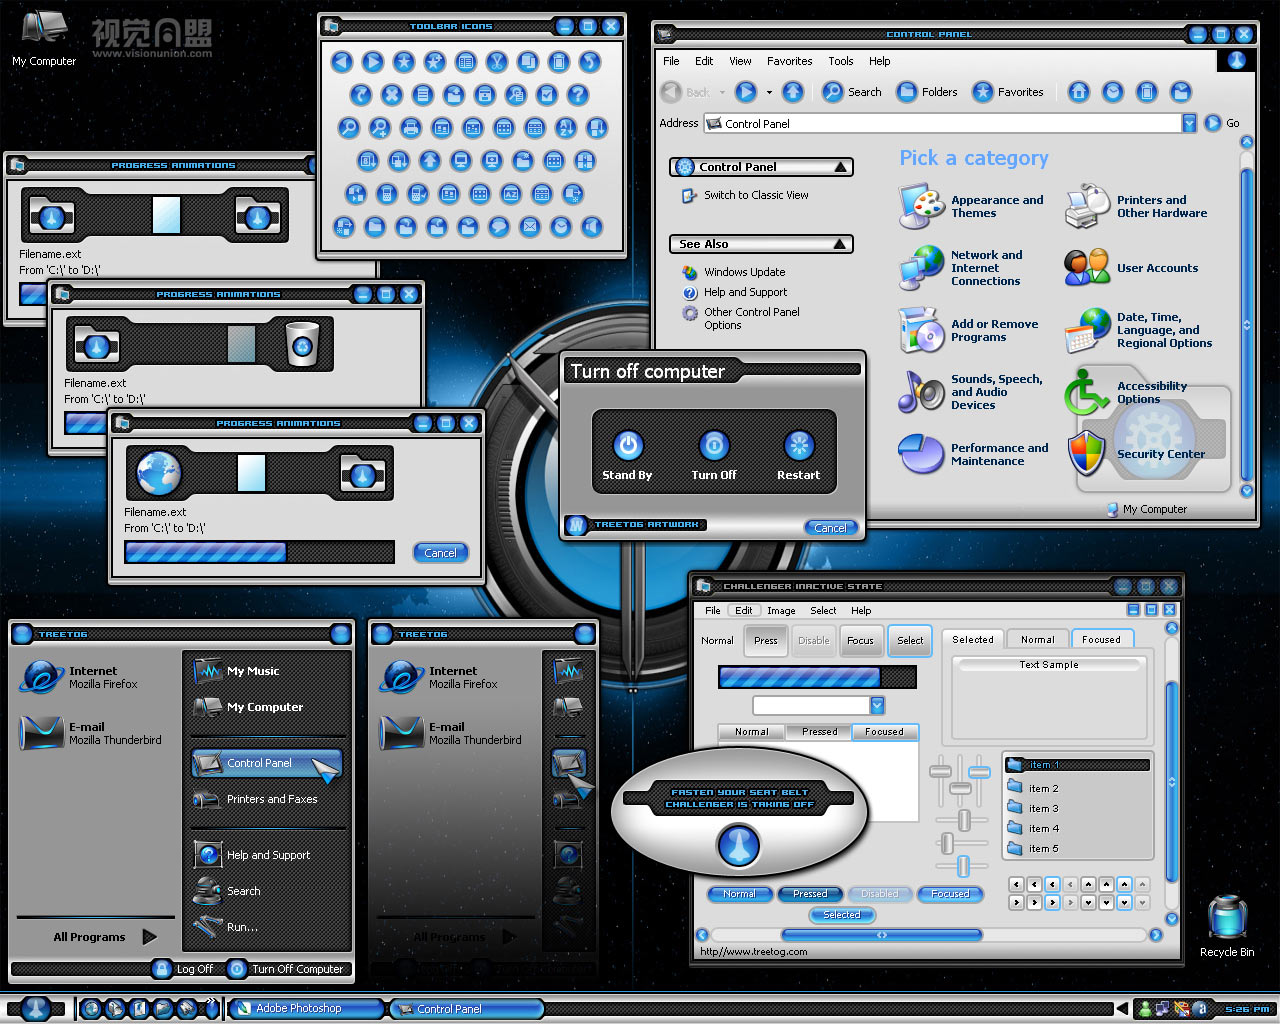The image size is (1280, 1024).
Task: Click the Log Off padlock icon
Action: pyautogui.click(x=162, y=969)
